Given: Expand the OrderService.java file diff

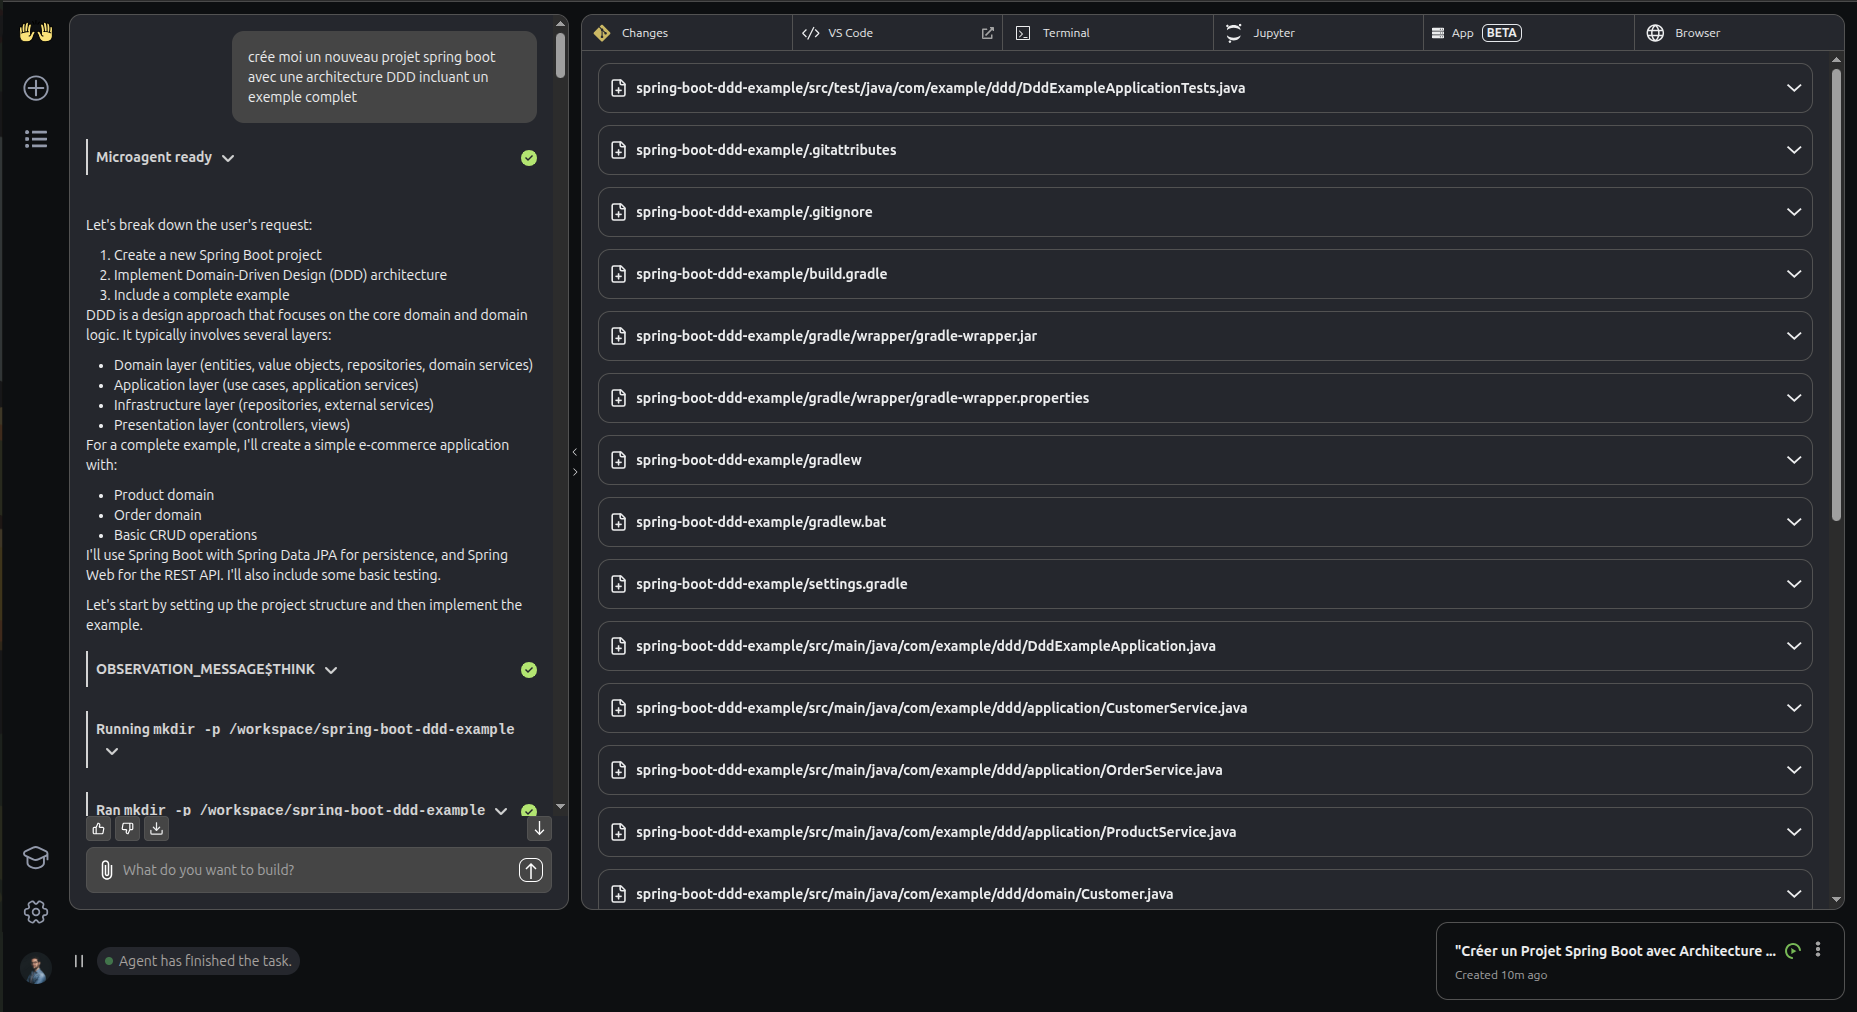Looking at the screenshot, I should coord(1793,770).
